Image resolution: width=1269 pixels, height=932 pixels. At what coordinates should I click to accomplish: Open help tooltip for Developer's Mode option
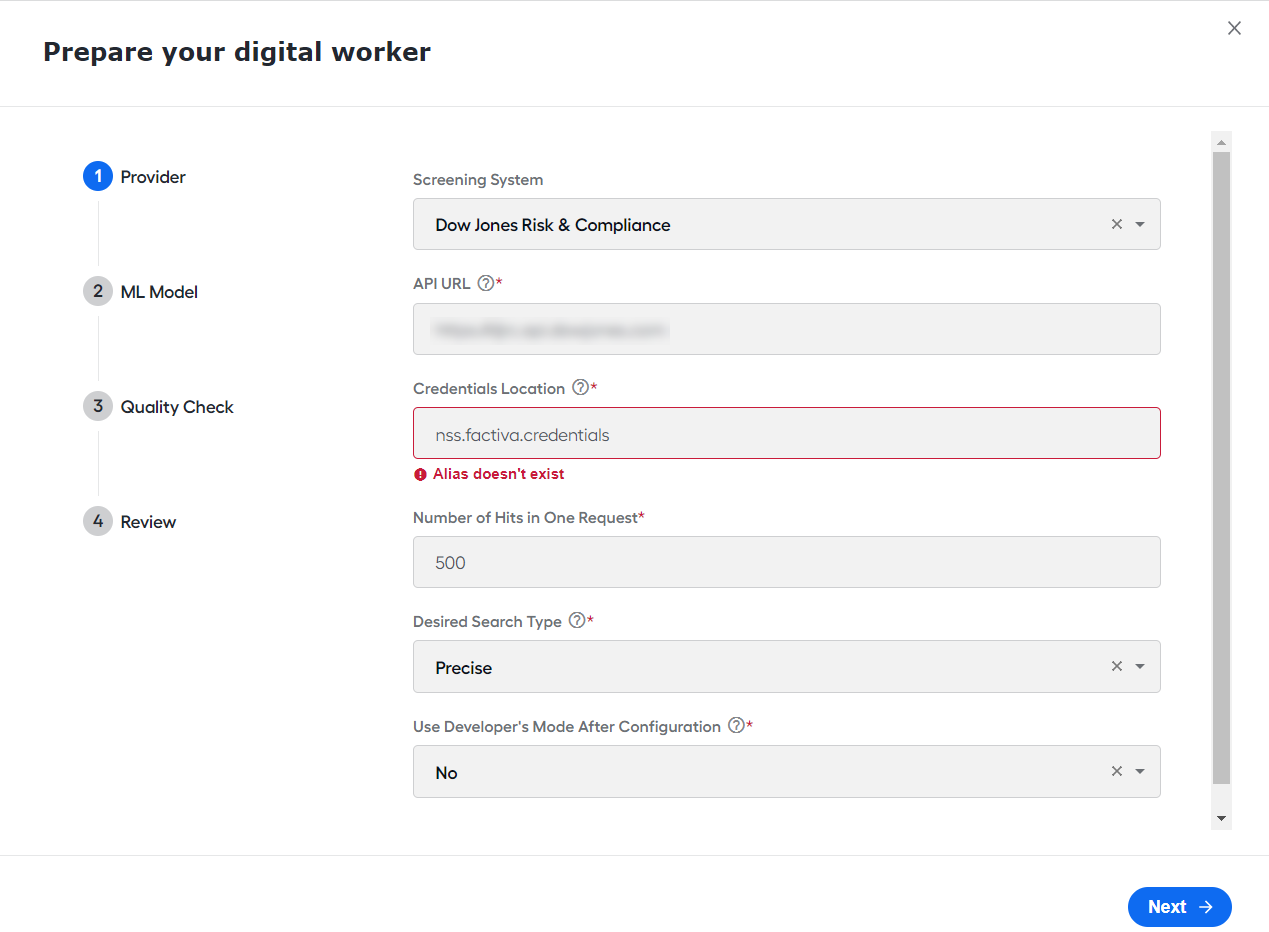[736, 726]
